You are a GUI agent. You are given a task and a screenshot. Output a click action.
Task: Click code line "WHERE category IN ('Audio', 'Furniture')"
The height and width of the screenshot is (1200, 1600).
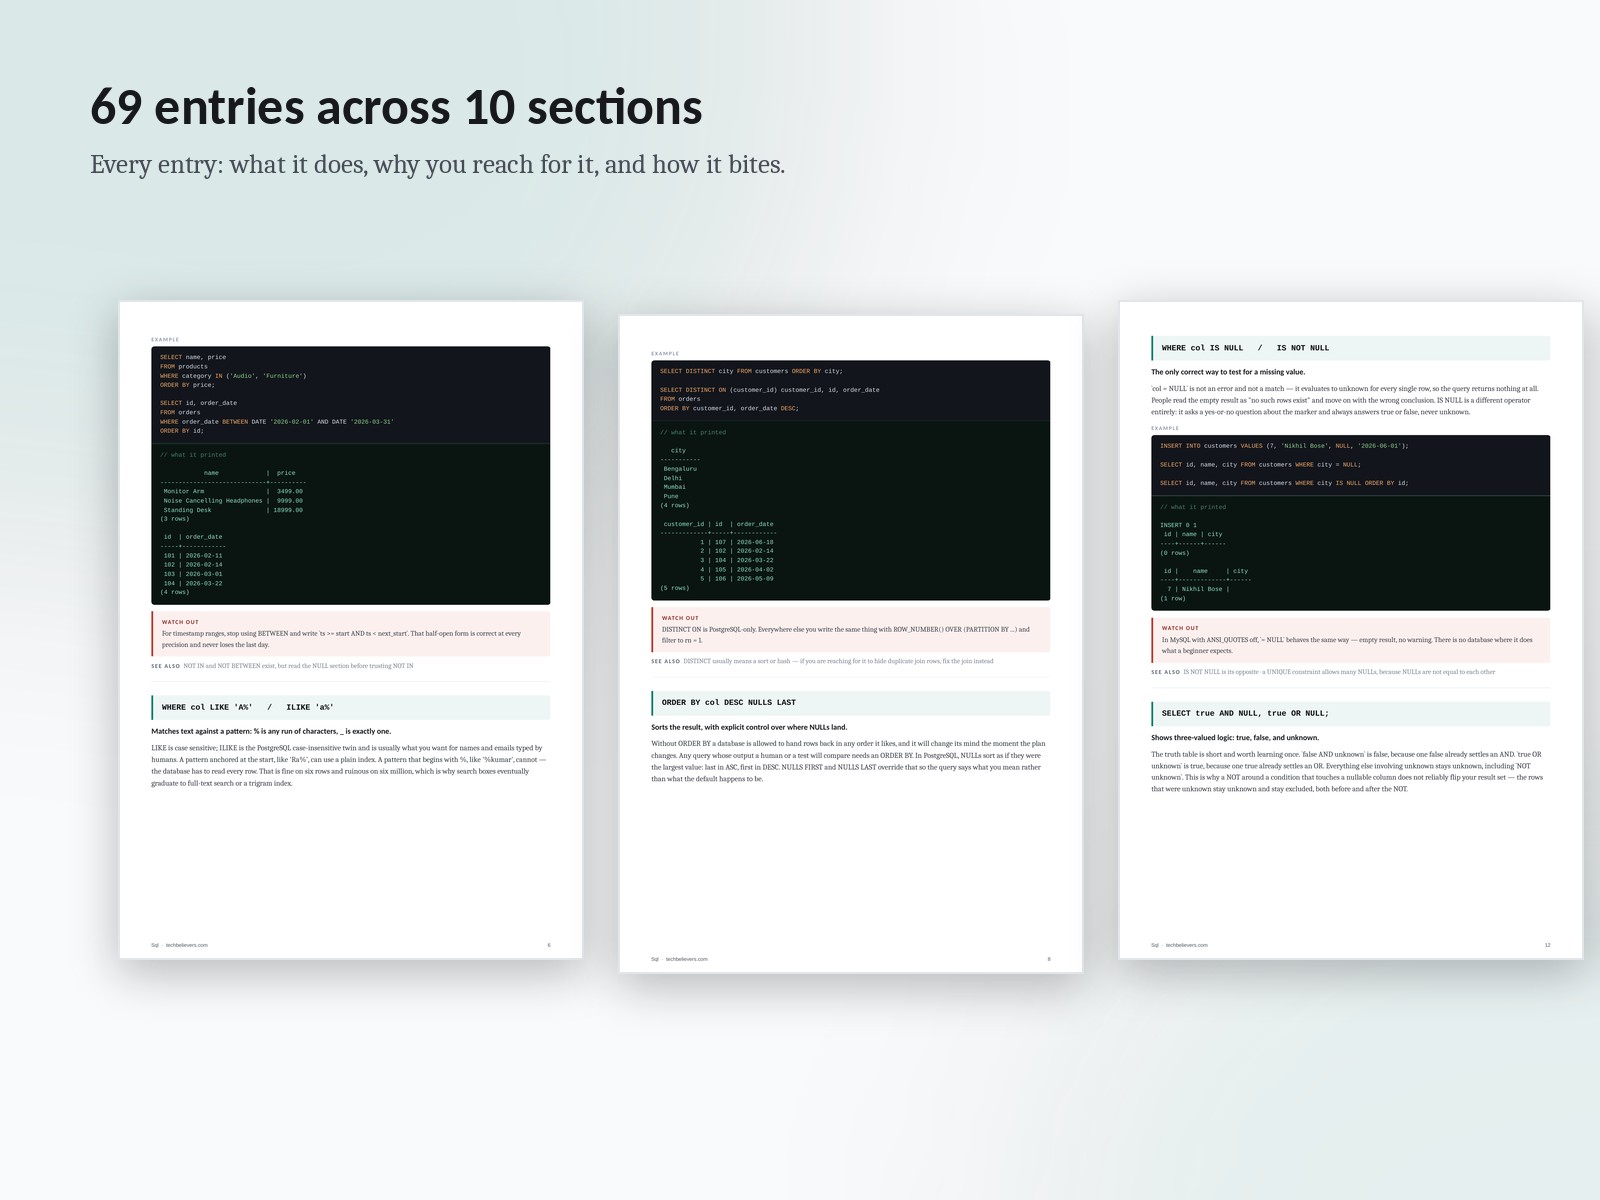coord(233,376)
